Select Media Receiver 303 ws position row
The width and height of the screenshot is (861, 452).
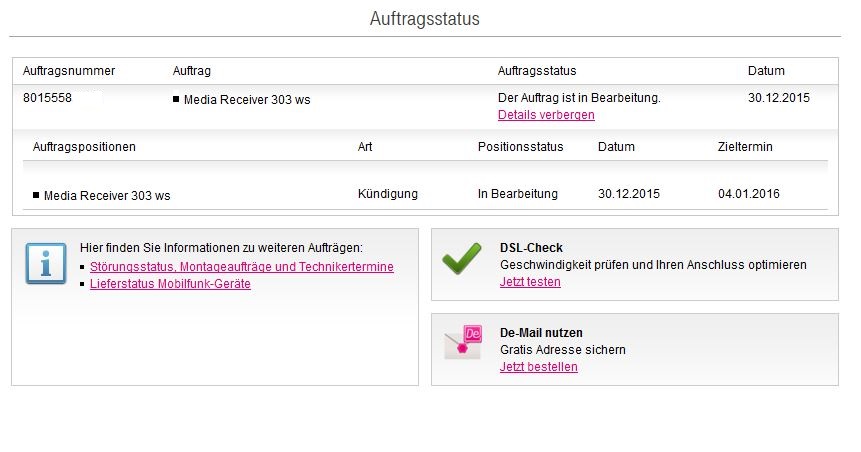click(x=107, y=196)
